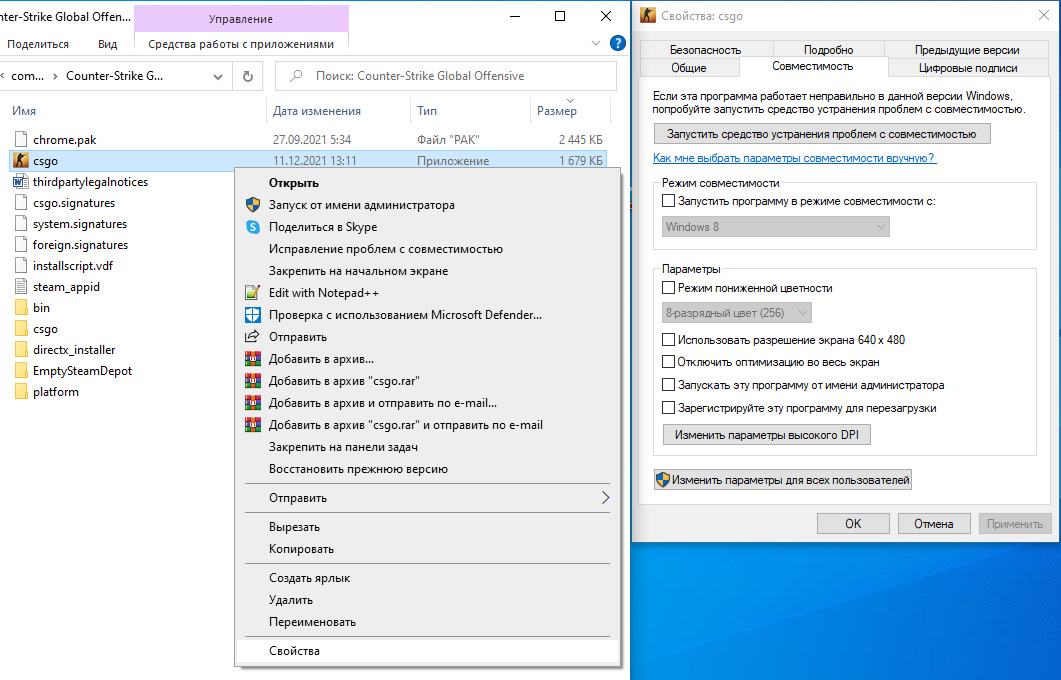The image size is (1061, 680).
Task: Click the Explorer search field
Action: pos(446,76)
